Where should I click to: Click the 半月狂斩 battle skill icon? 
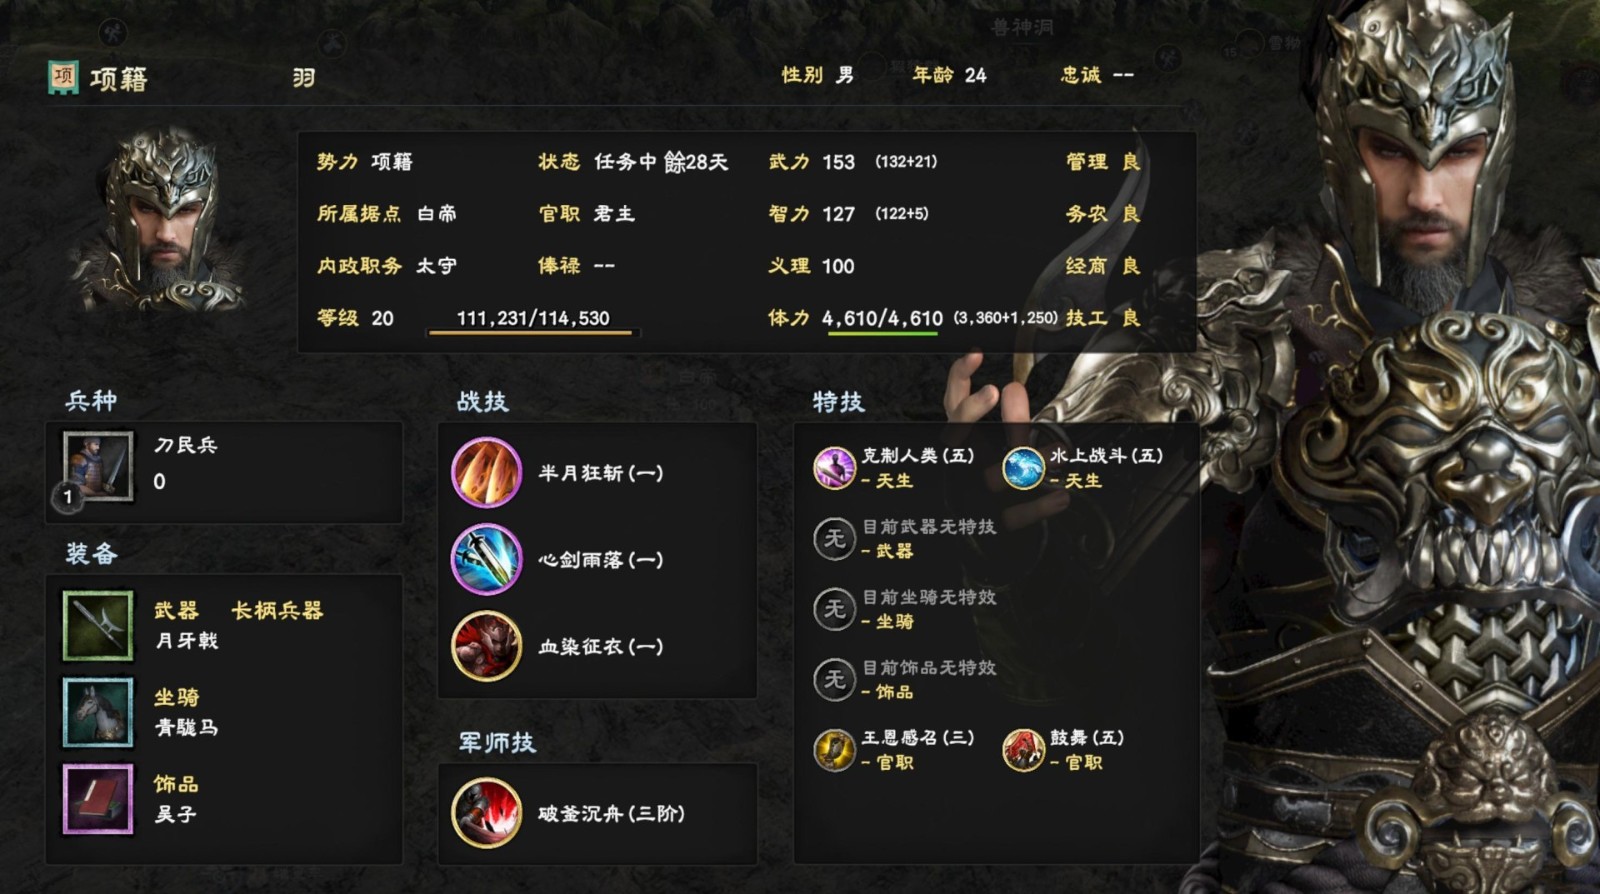[x=487, y=473]
